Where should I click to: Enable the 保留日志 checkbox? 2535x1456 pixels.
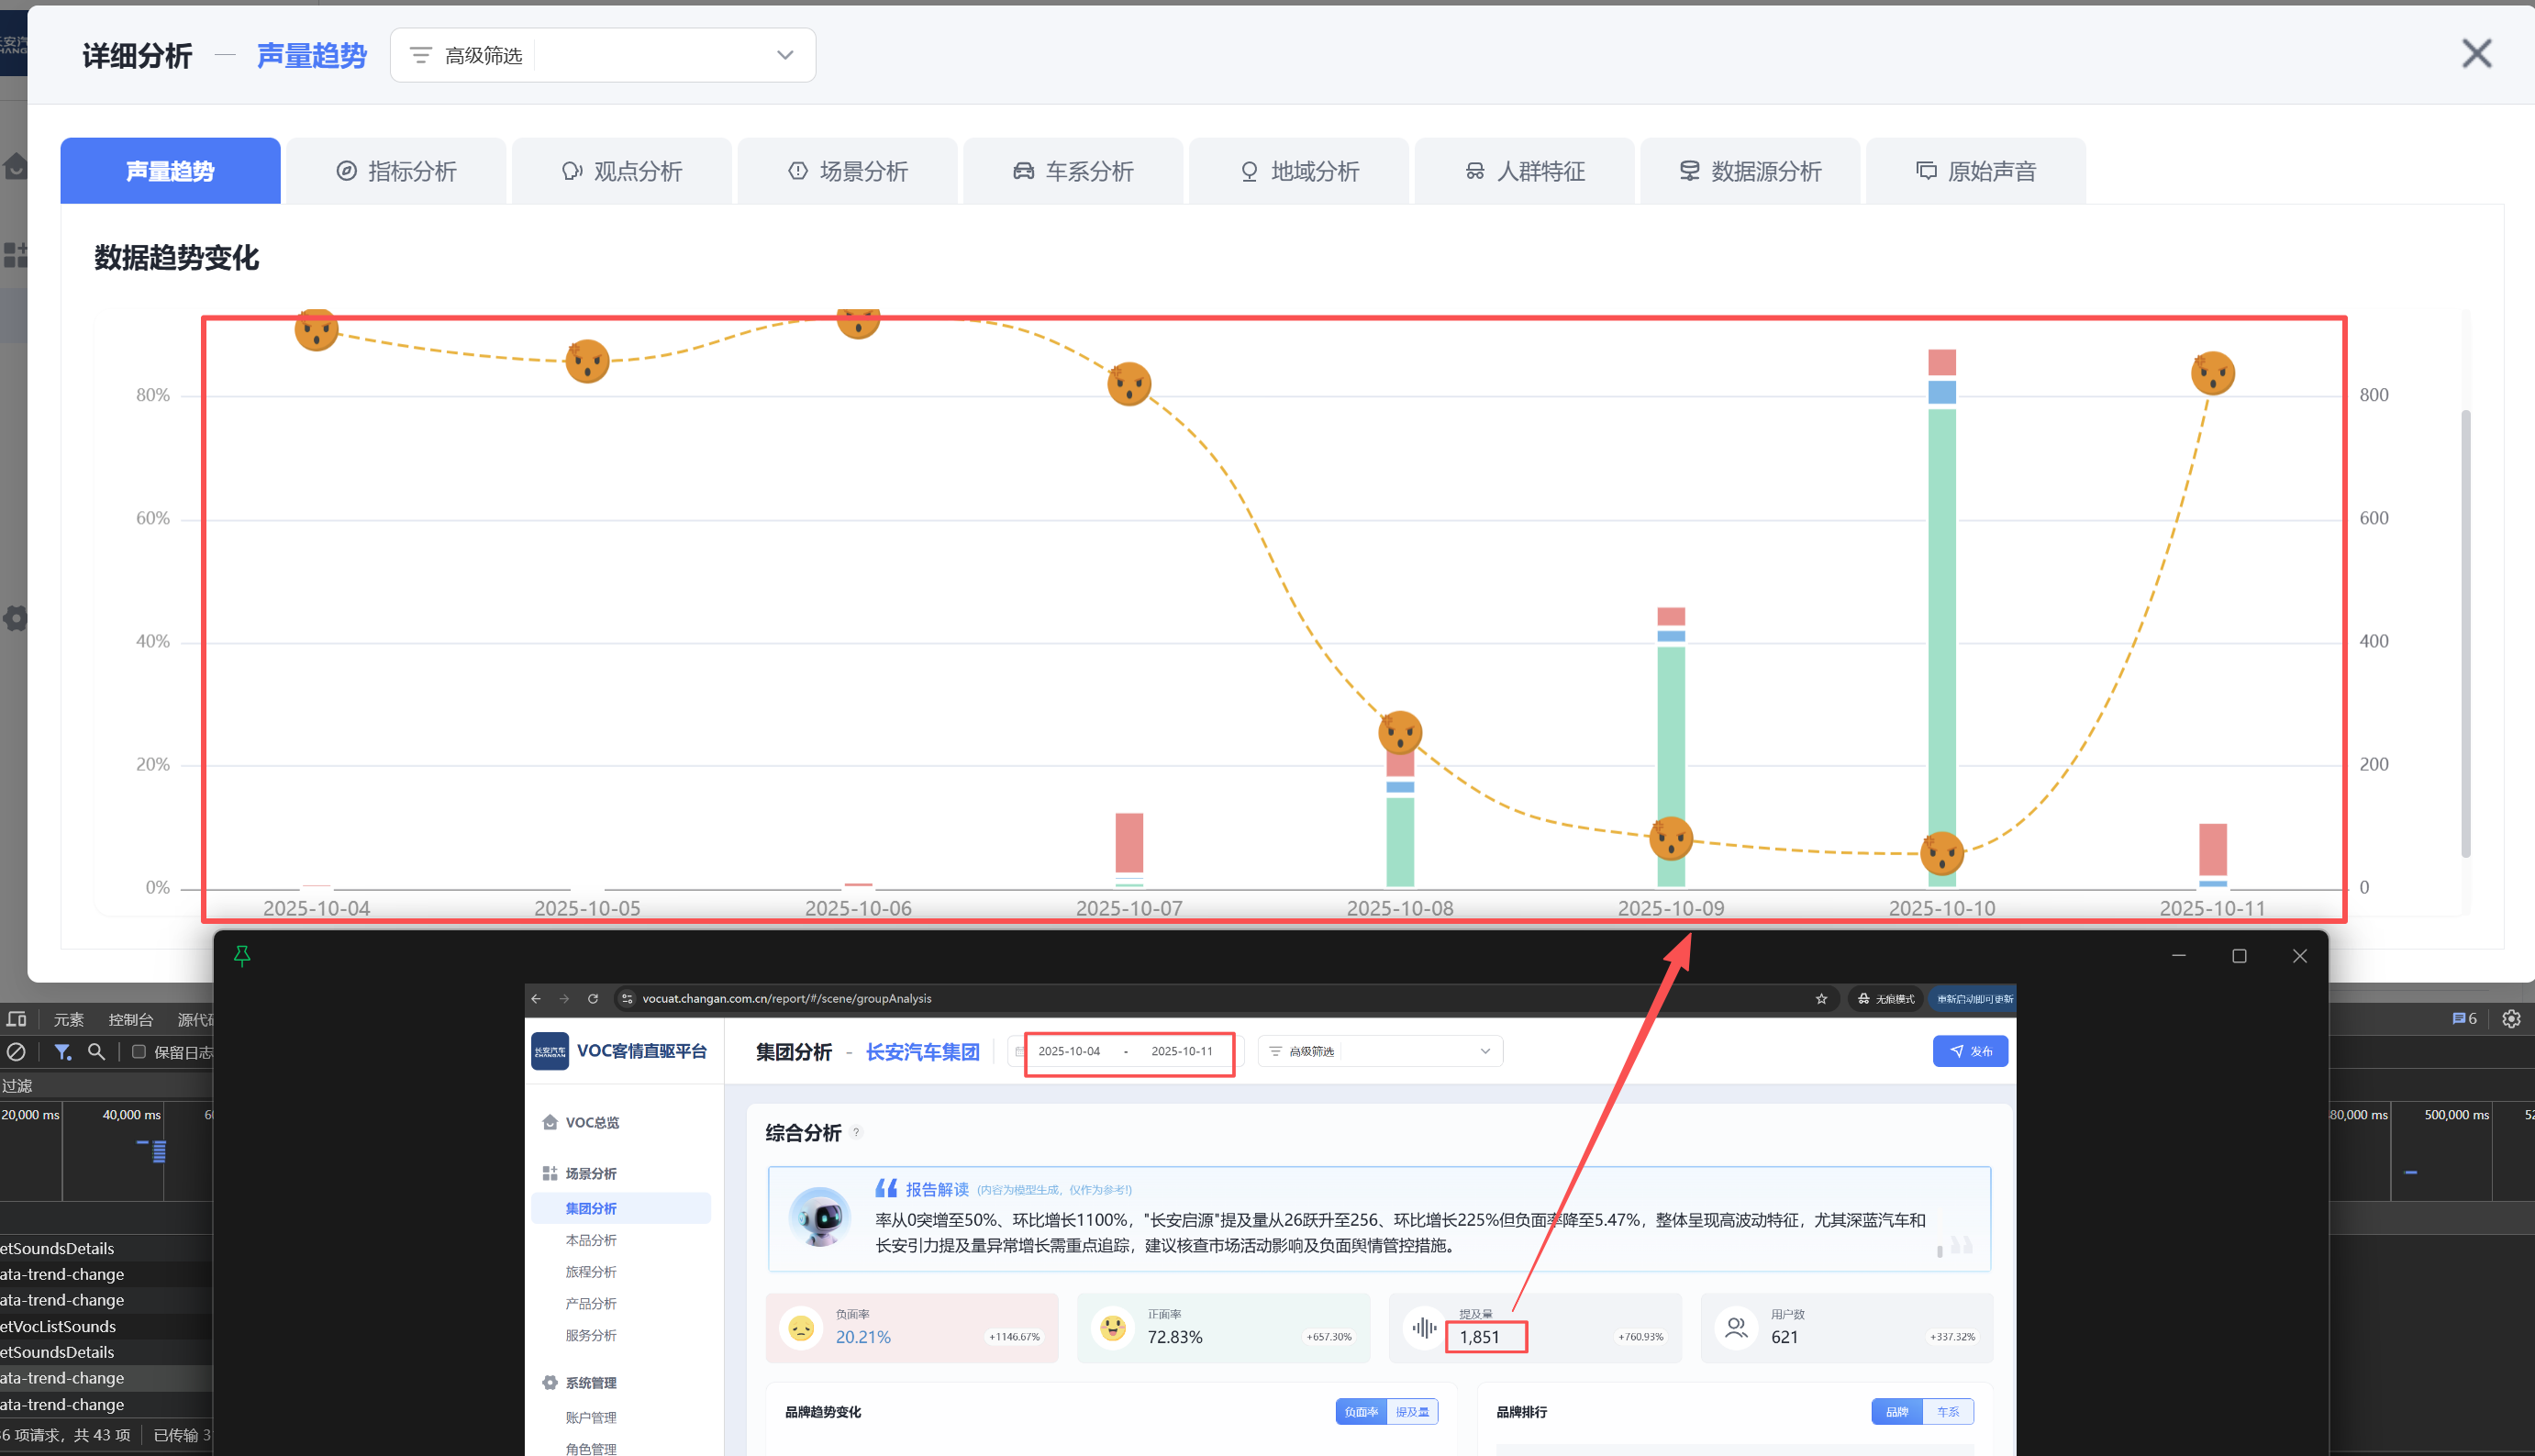coord(139,1052)
